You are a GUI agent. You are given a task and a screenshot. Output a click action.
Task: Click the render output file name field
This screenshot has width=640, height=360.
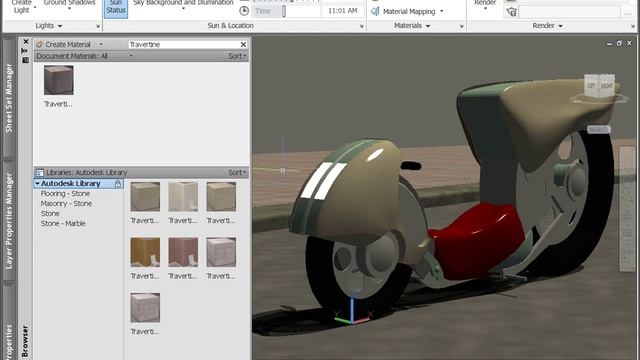click(569, 12)
